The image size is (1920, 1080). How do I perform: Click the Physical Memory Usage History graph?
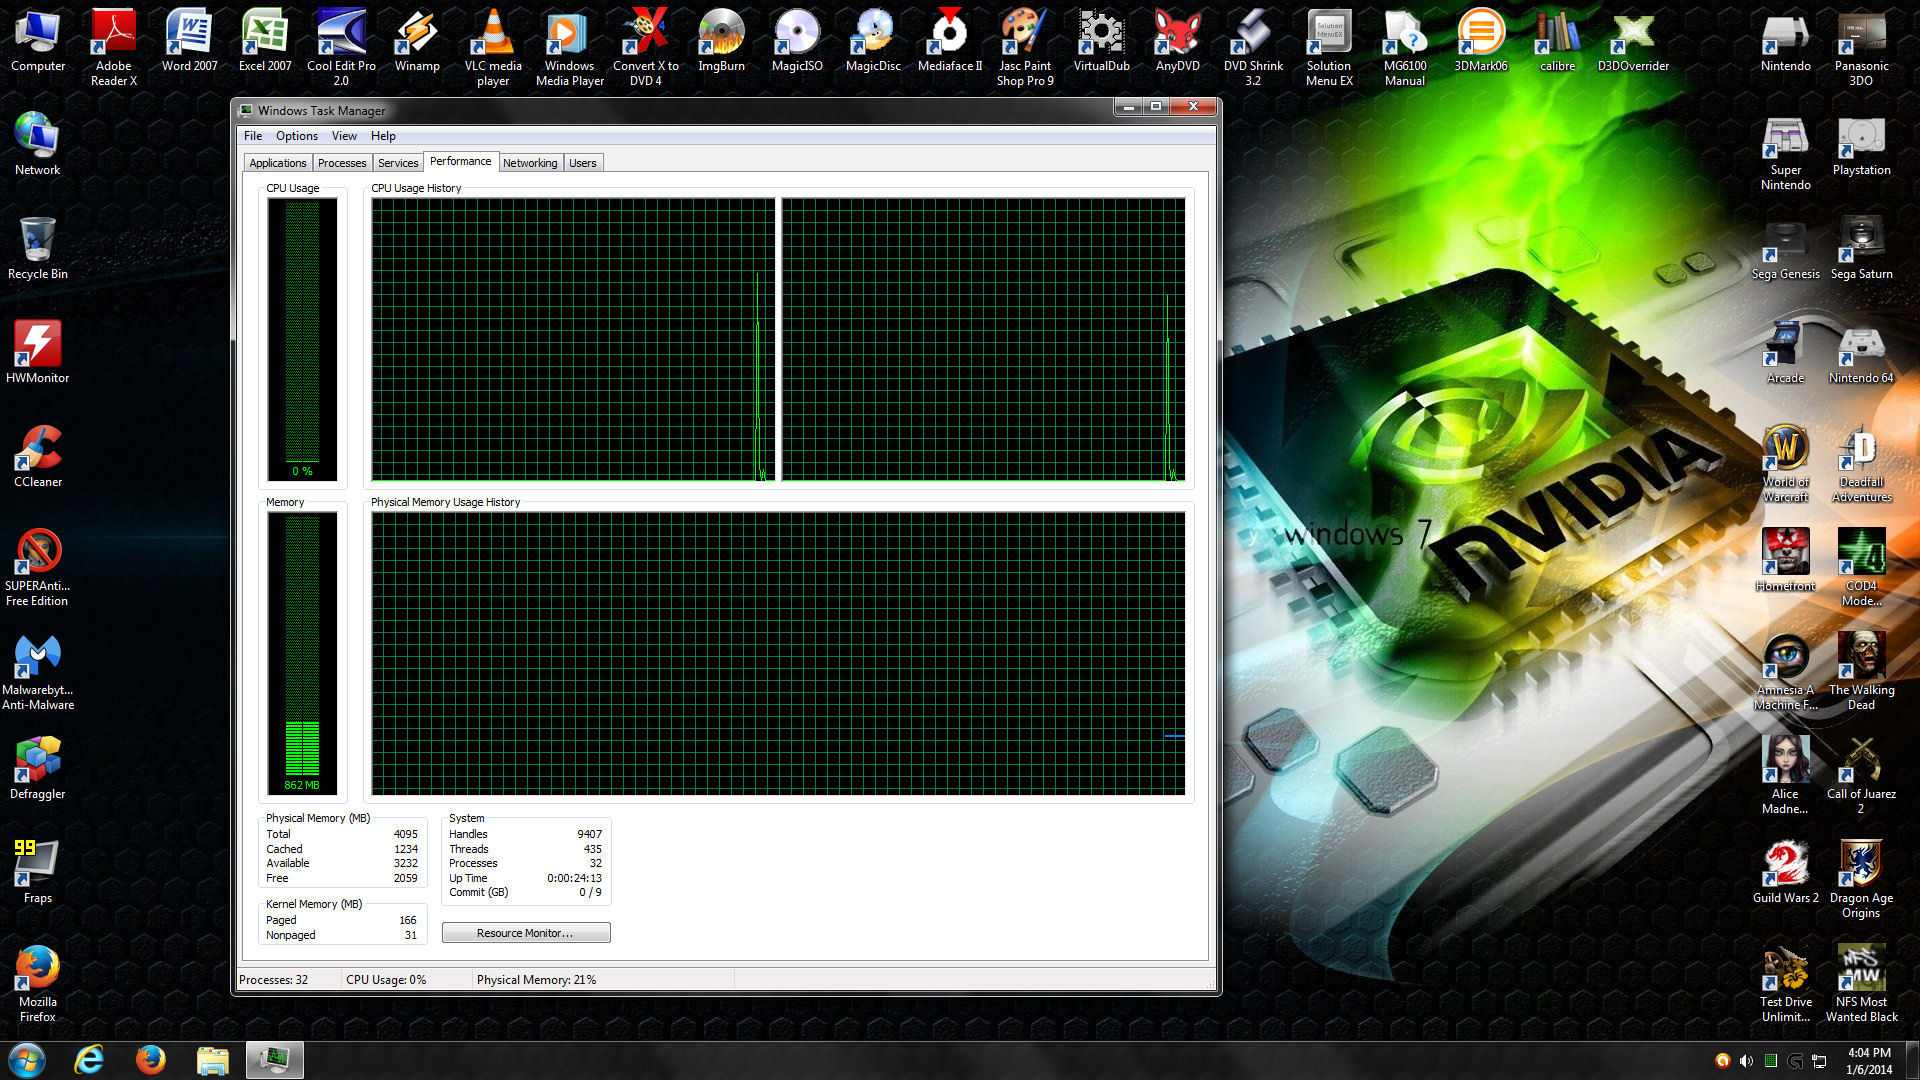click(778, 653)
